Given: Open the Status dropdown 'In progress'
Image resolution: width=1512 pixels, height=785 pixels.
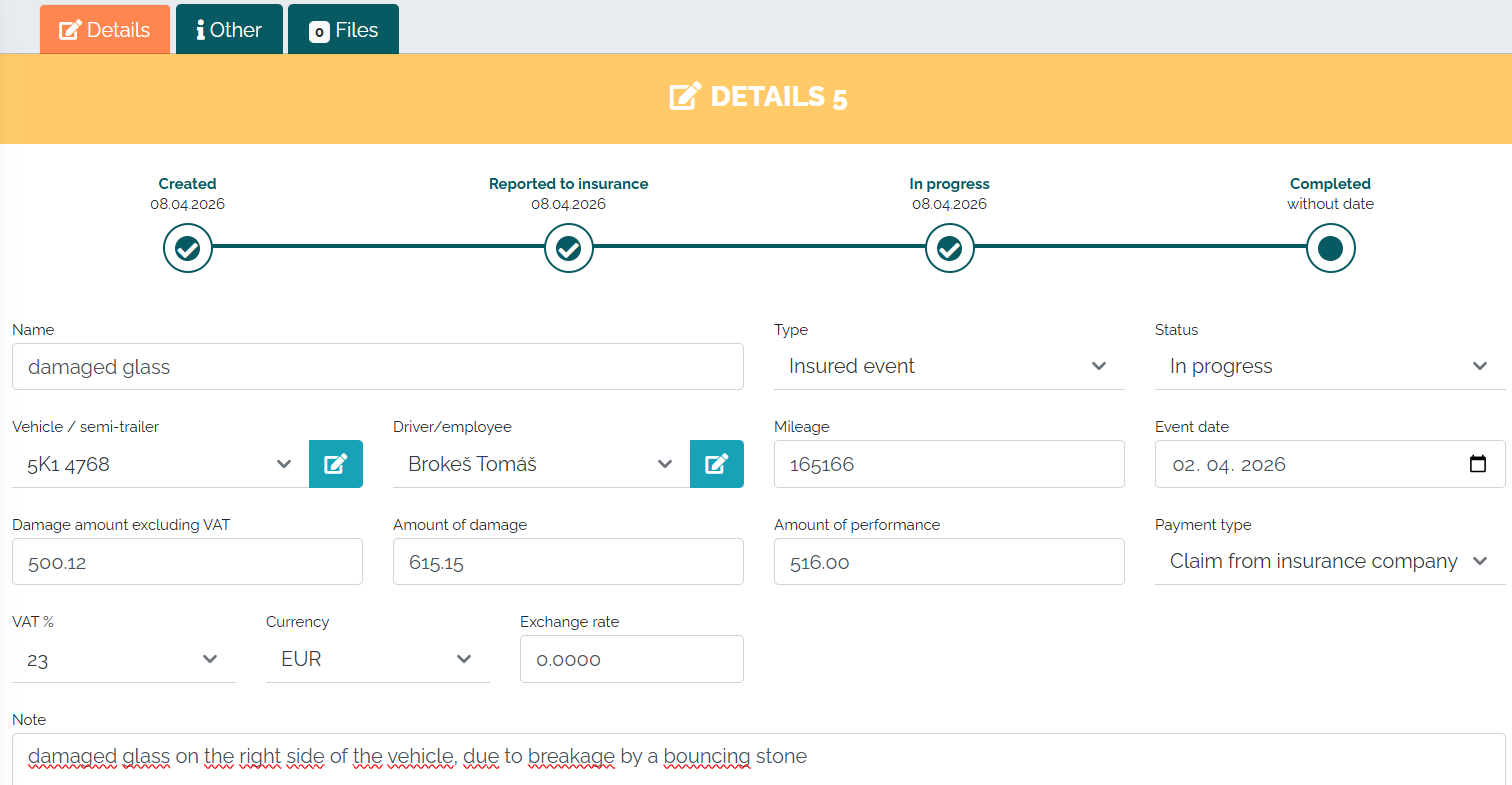Looking at the screenshot, I should point(1330,367).
